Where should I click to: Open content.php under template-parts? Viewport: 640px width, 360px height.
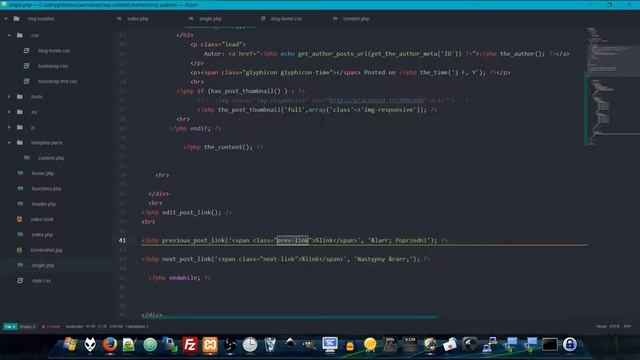(51, 158)
